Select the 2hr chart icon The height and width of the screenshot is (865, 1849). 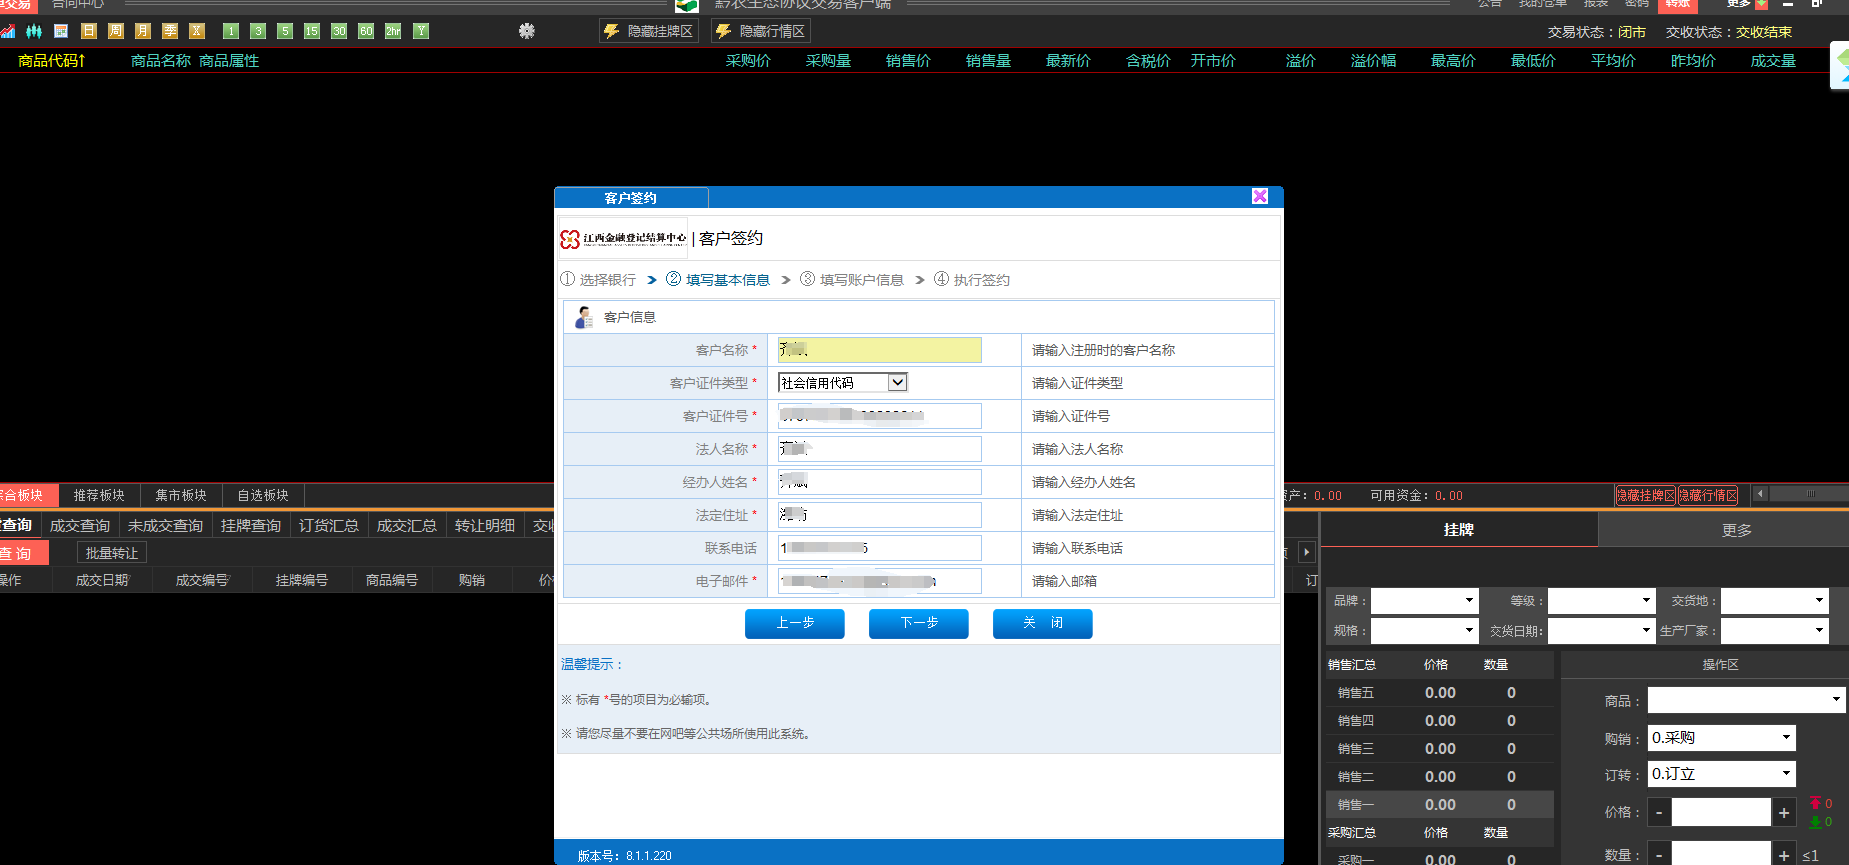[393, 31]
